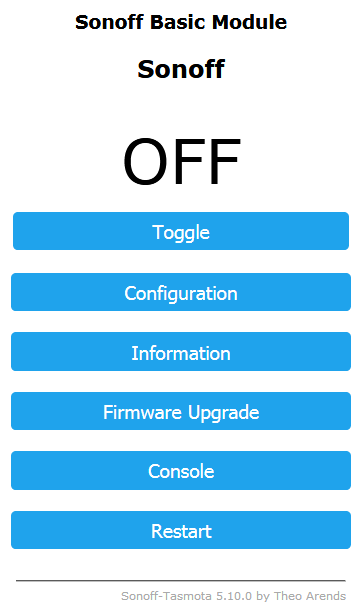Click the Restart button
This screenshot has width=362, height=612.
pos(181,530)
